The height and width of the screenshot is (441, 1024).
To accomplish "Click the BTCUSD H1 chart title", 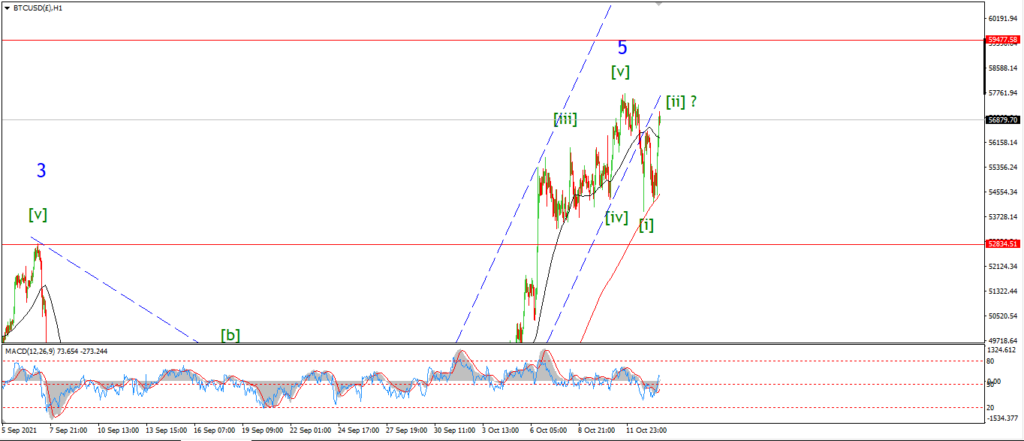I will tap(39, 8).
